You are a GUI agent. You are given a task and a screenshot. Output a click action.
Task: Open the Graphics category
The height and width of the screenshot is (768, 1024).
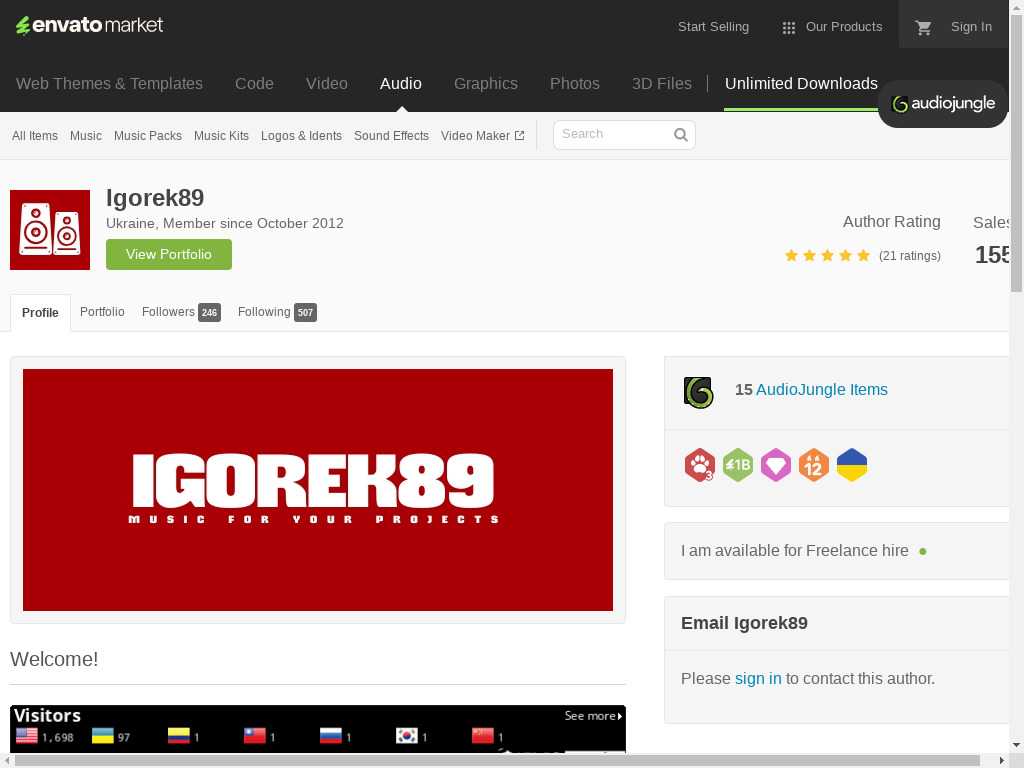click(486, 84)
